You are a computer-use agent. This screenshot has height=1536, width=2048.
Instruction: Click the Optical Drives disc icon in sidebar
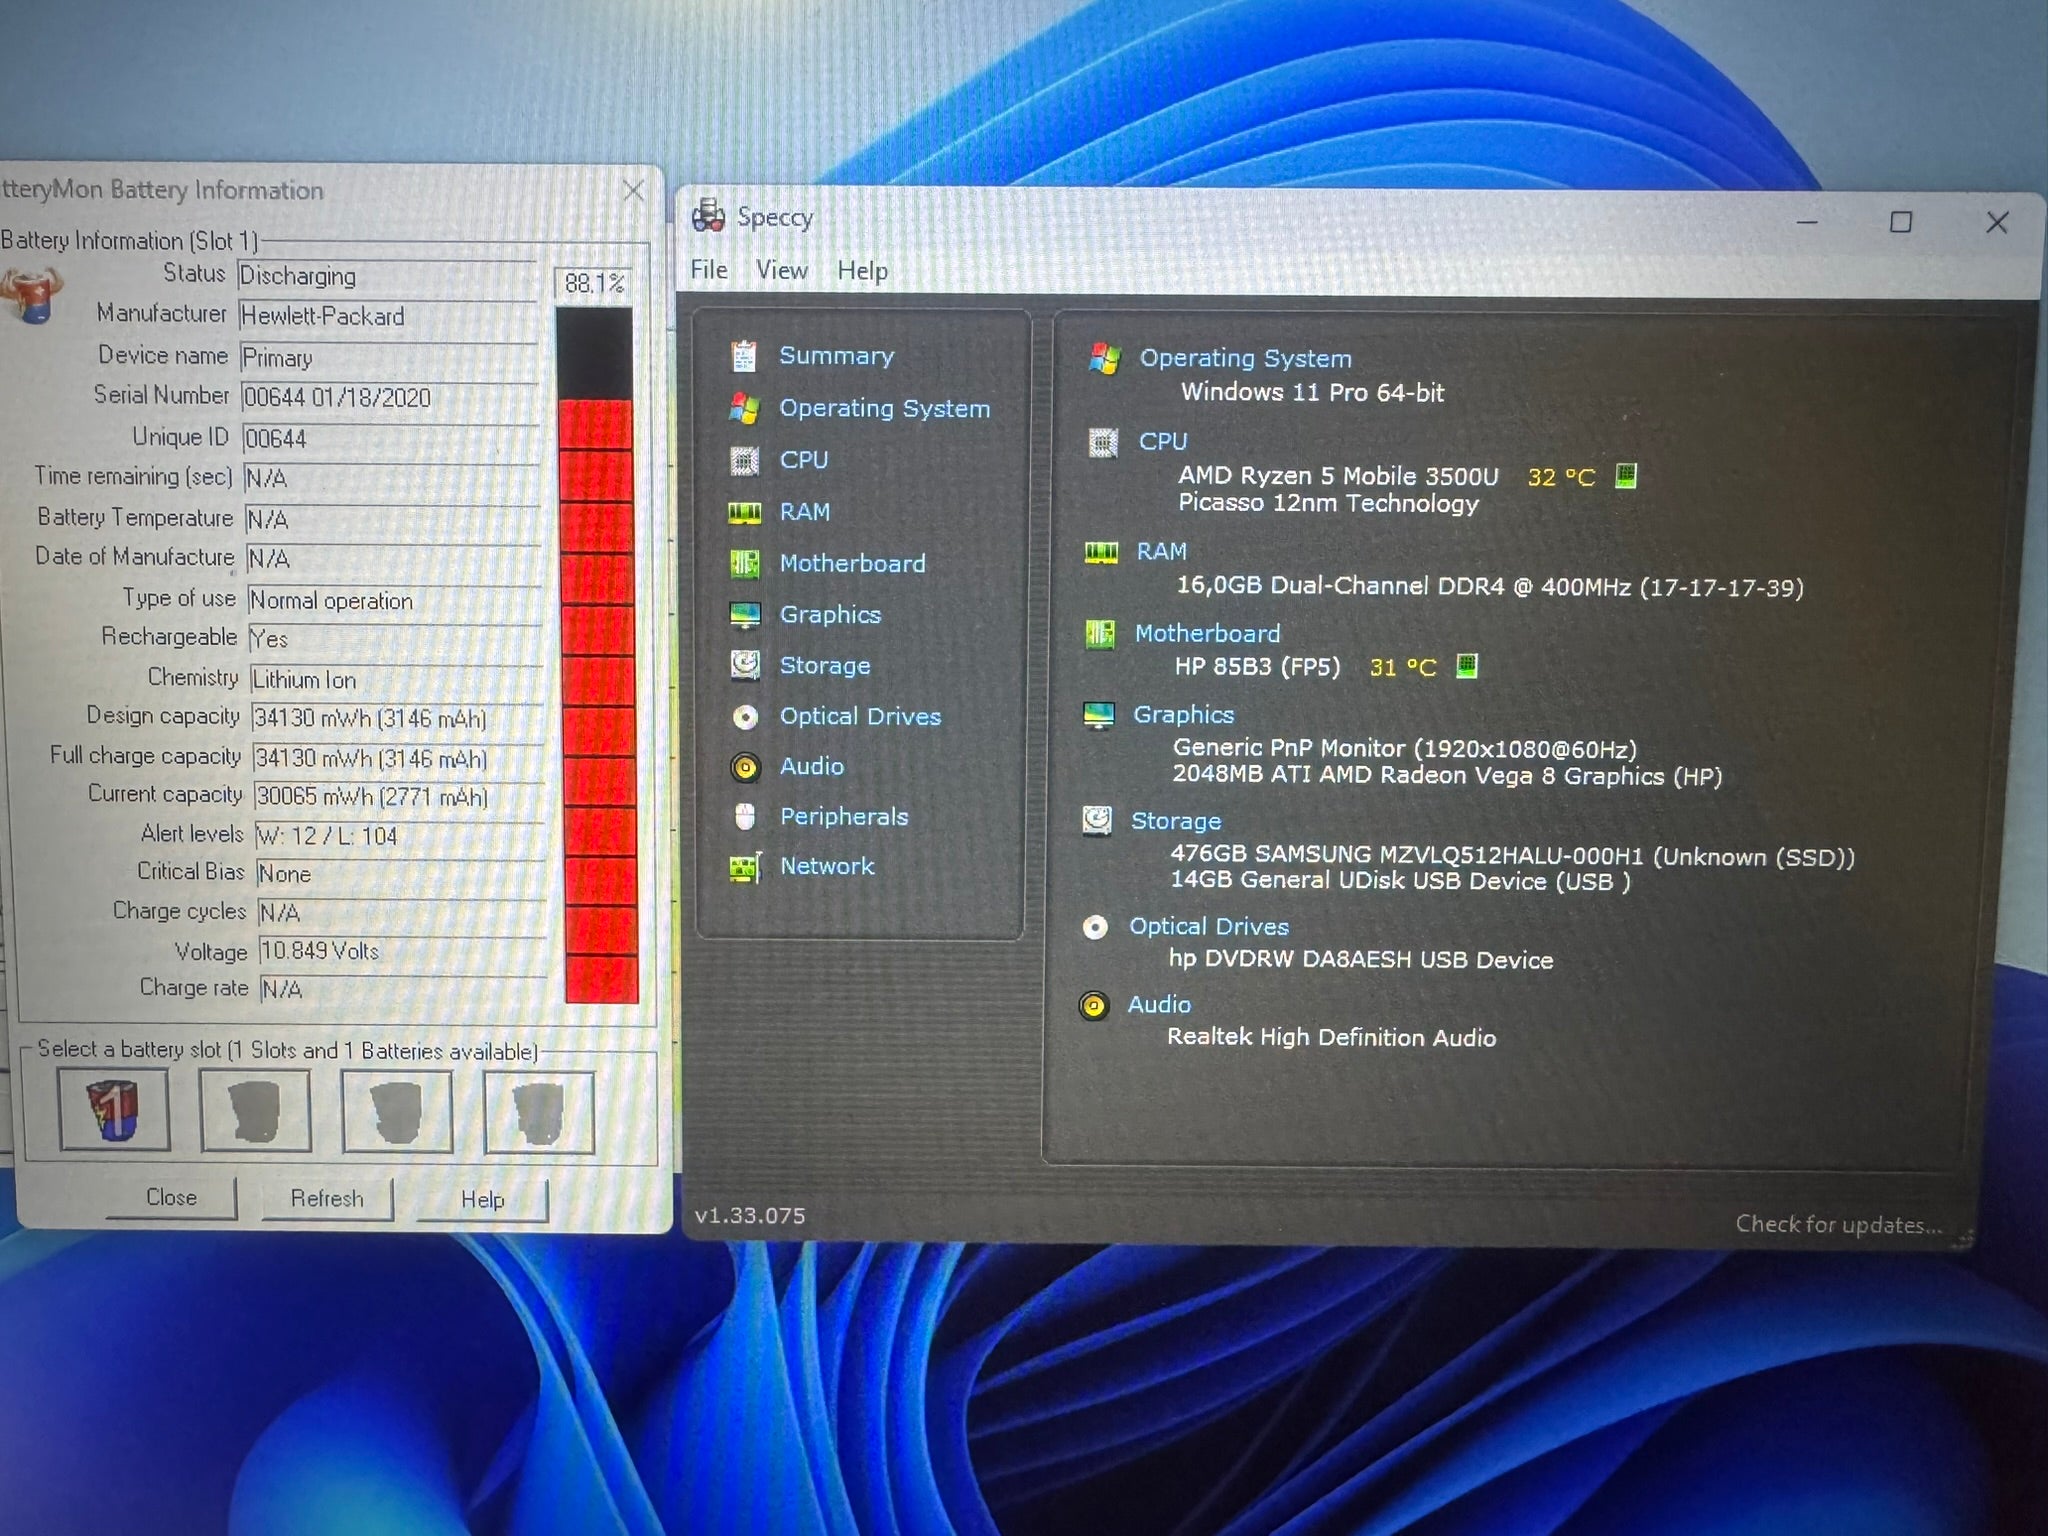(x=745, y=717)
